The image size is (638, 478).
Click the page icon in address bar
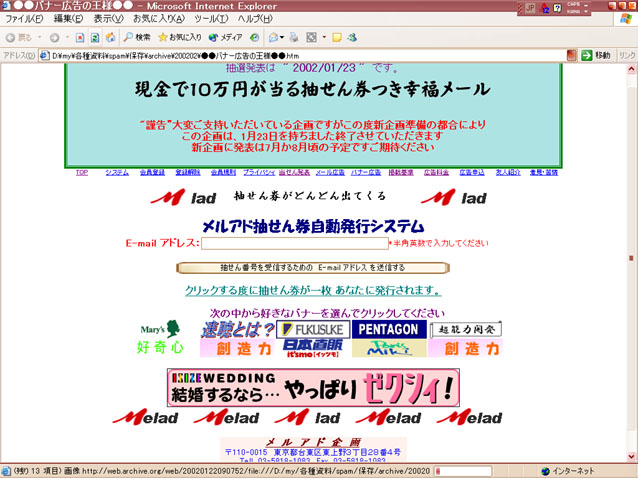point(45,56)
